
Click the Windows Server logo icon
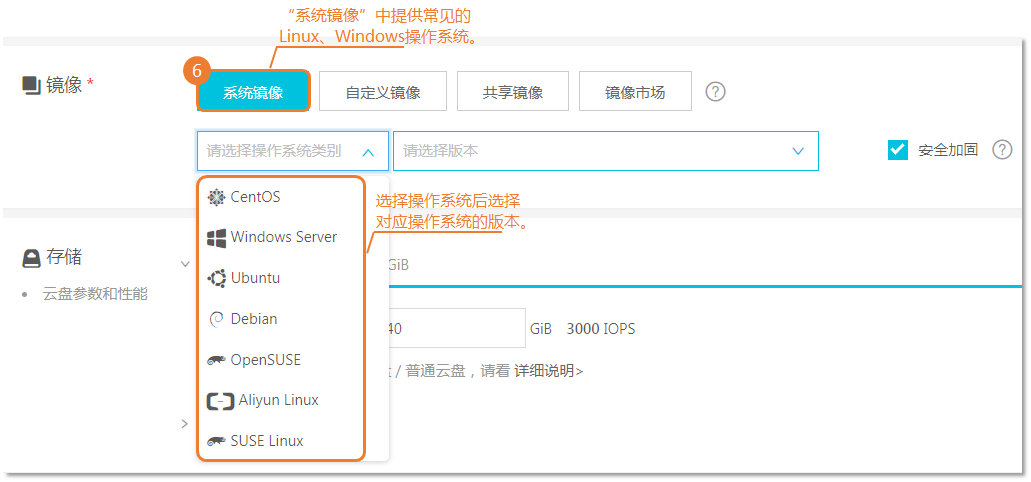coord(216,237)
